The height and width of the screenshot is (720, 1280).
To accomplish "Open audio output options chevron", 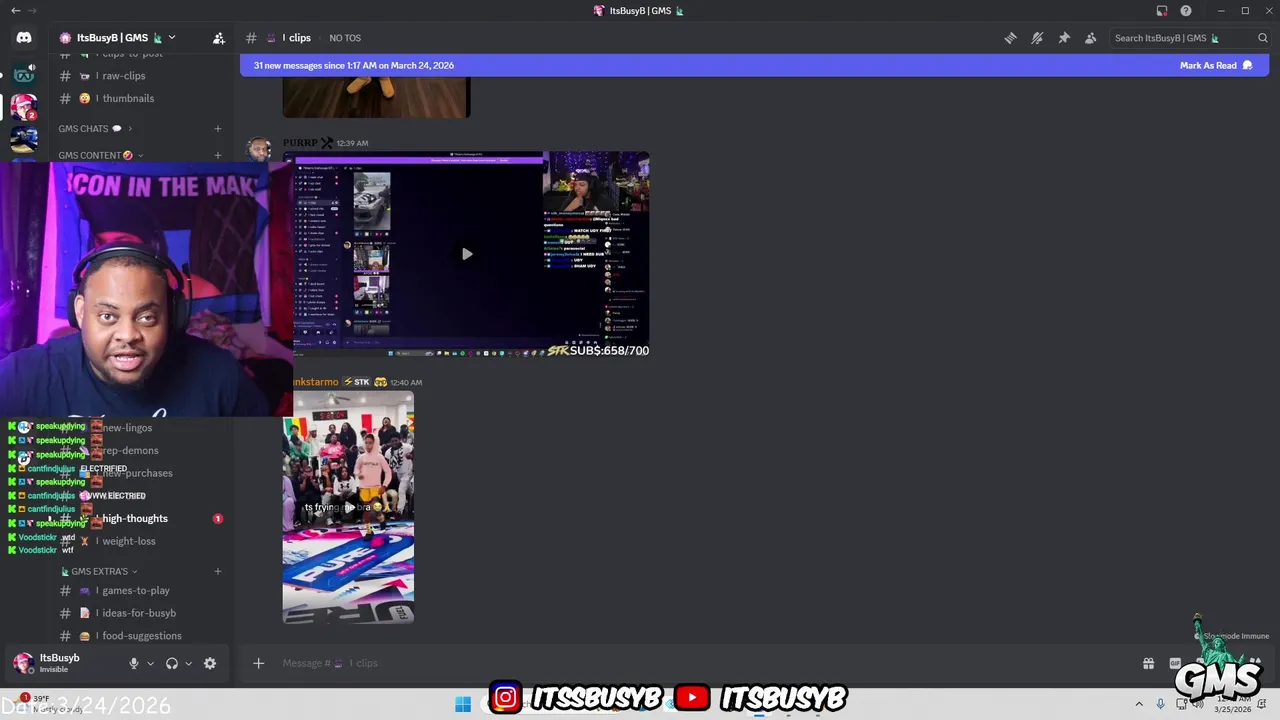I will pos(188,663).
